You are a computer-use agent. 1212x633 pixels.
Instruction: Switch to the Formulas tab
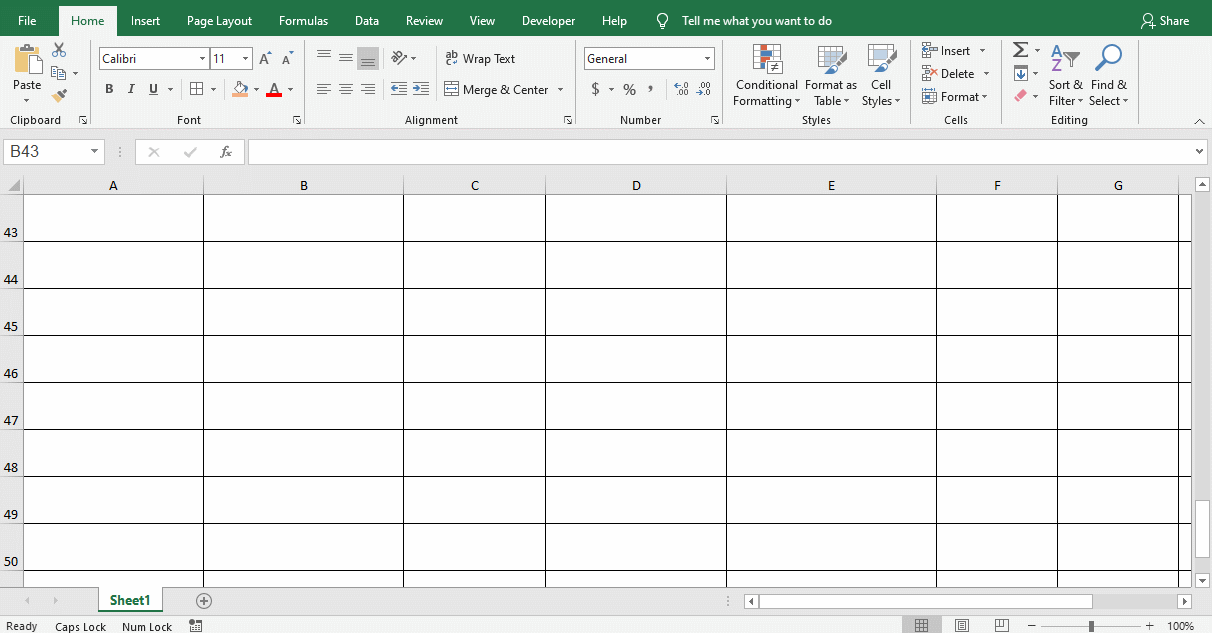(x=303, y=21)
